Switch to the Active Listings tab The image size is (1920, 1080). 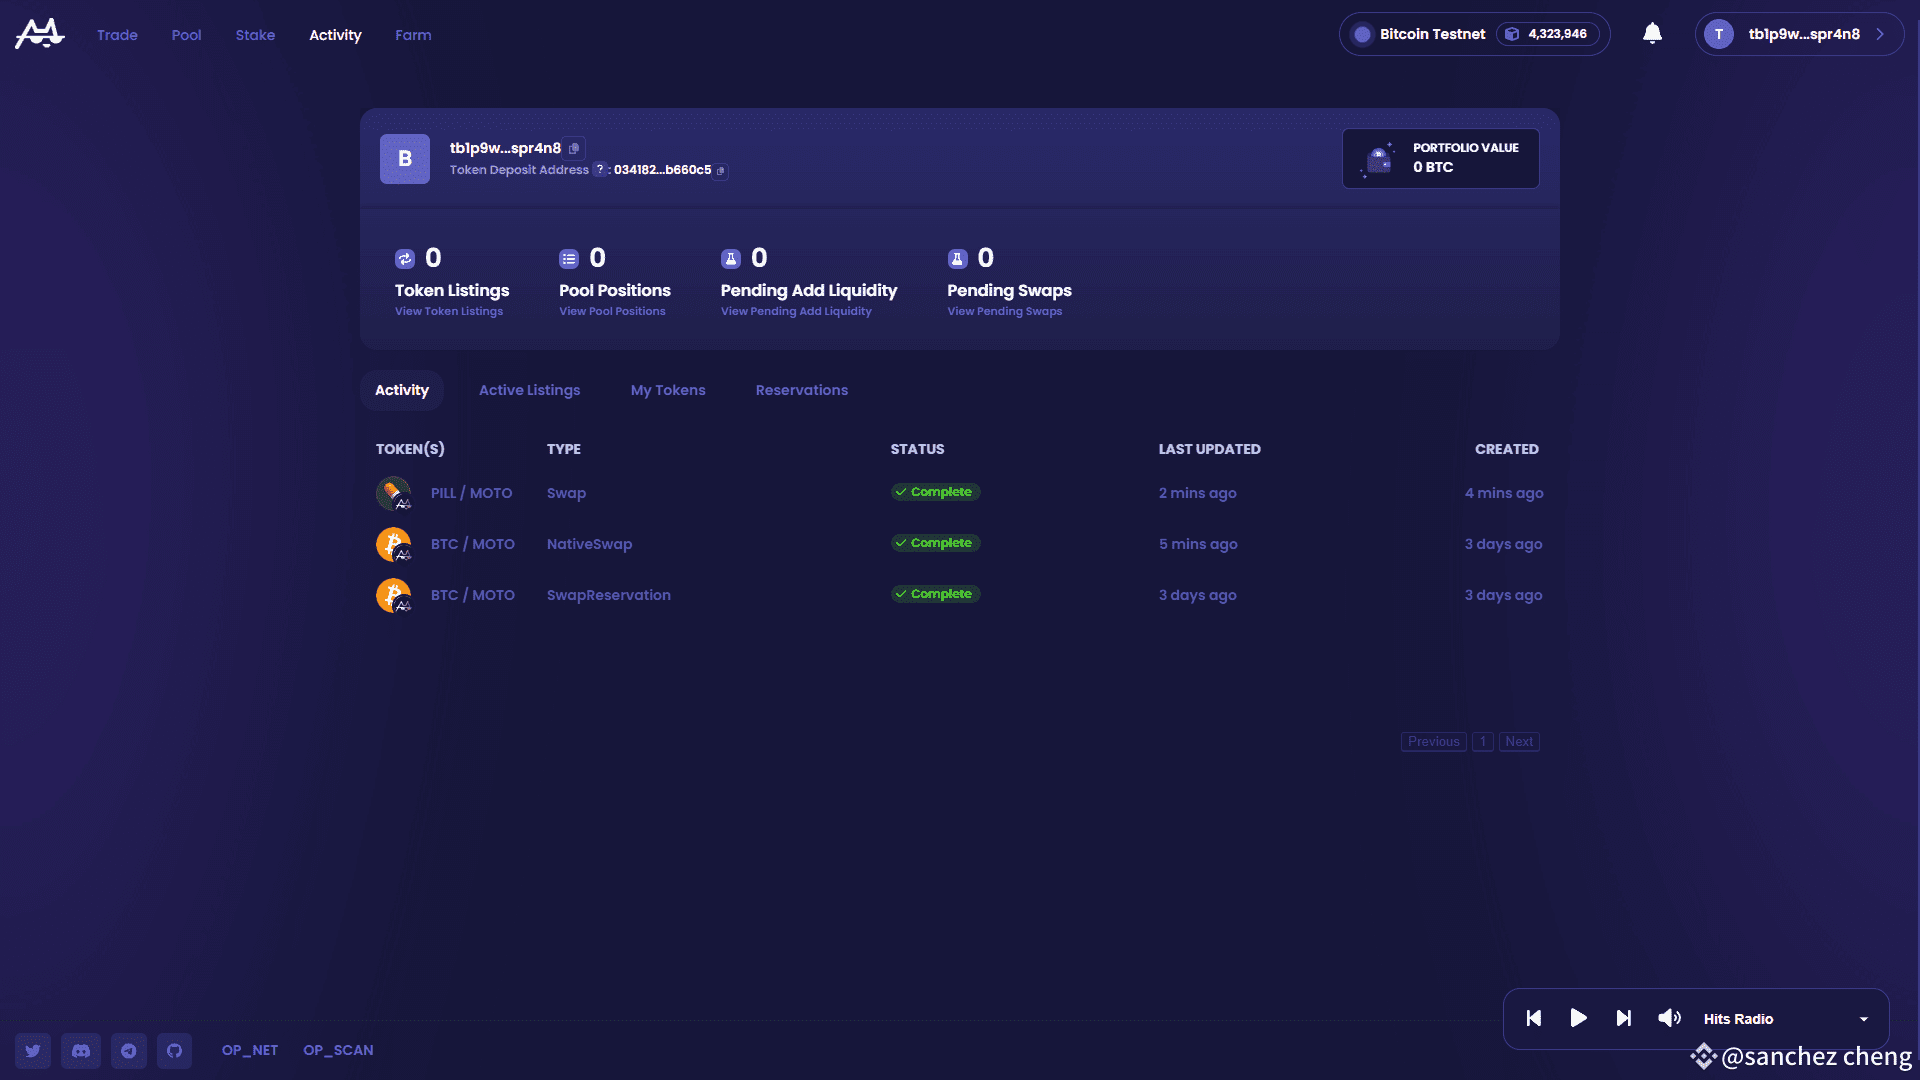tap(529, 390)
